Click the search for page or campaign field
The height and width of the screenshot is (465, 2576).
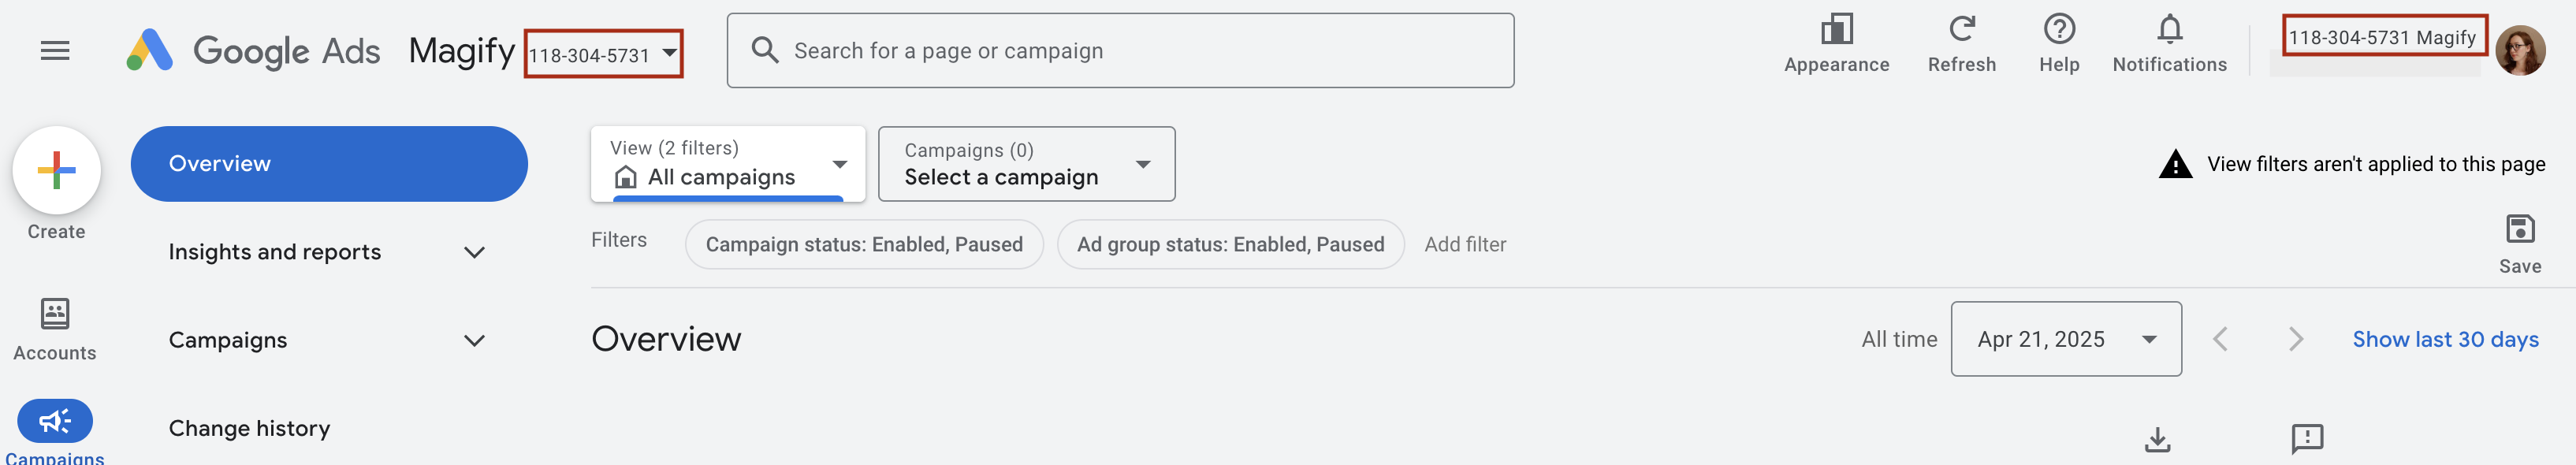[1120, 51]
